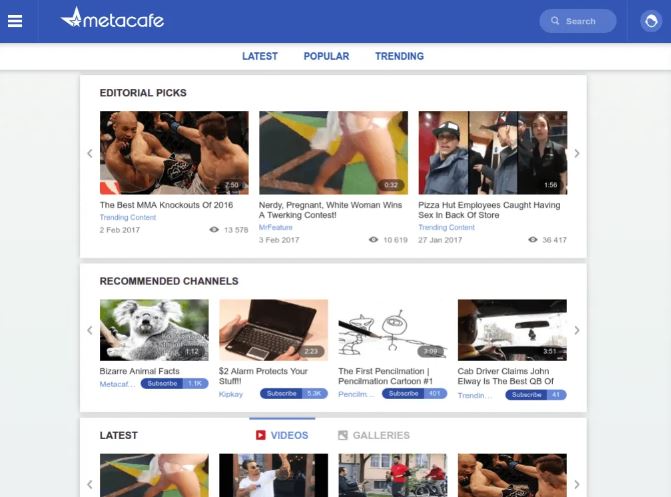Click the Galleries image icon
The image size is (671, 497).
click(x=343, y=435)
